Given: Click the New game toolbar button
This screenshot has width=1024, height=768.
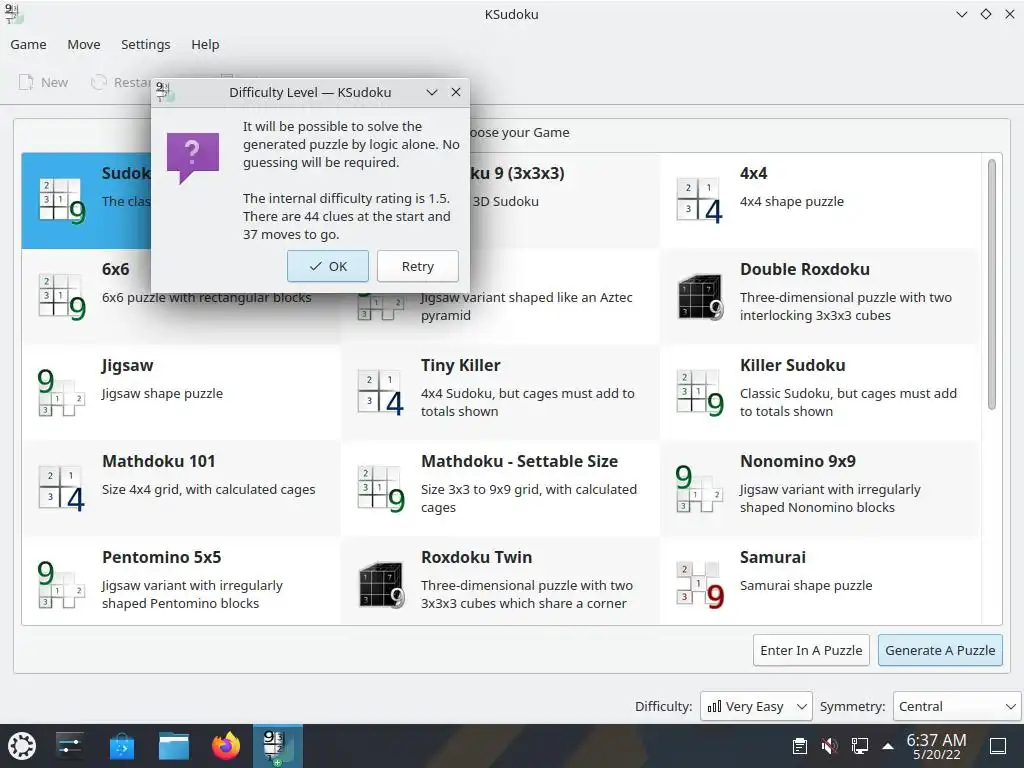Looking at the screenshot, I should (43, 82).
